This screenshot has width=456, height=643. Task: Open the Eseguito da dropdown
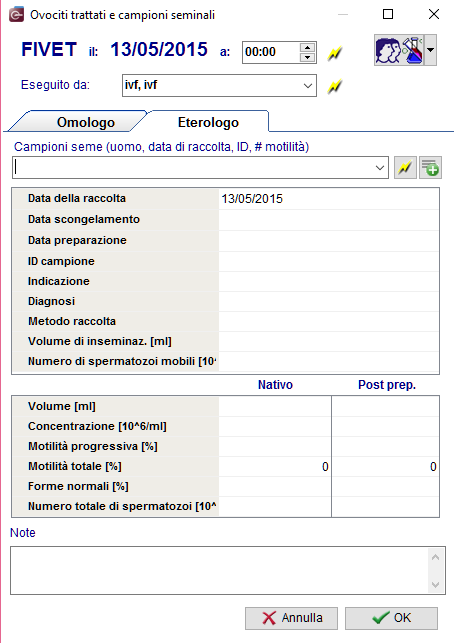coord(307,86)
